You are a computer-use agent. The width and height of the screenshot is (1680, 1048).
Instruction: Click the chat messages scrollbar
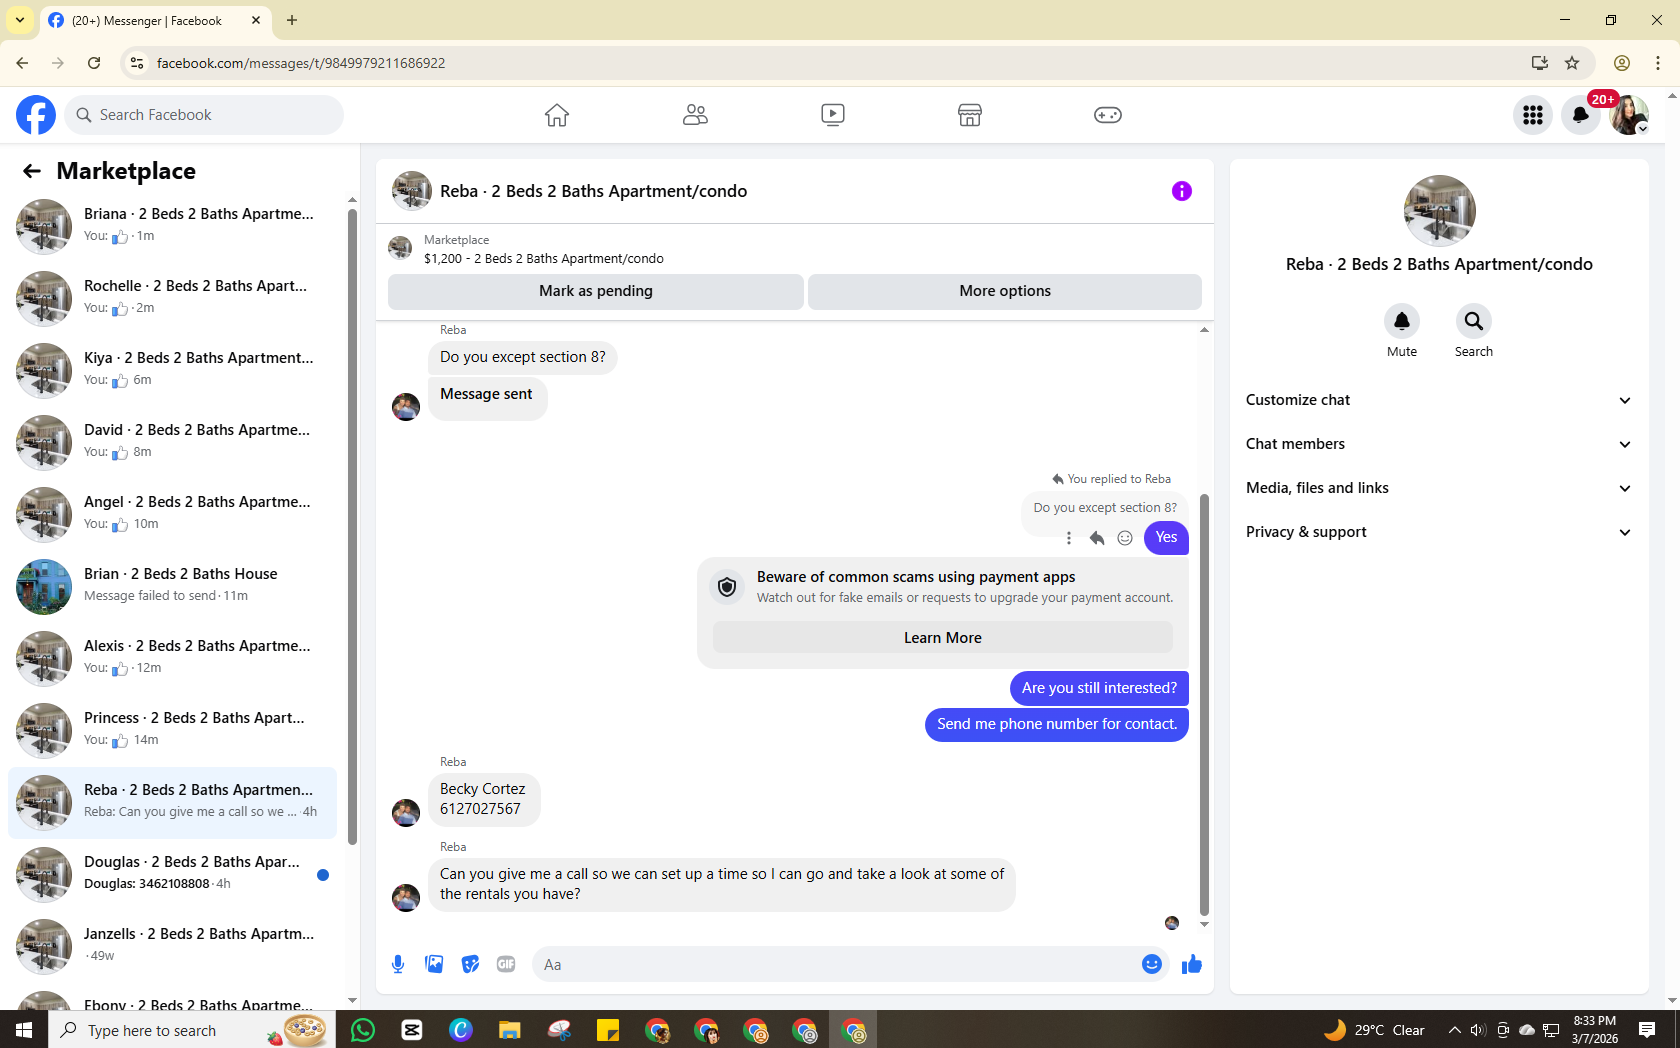click(1204, 705)
